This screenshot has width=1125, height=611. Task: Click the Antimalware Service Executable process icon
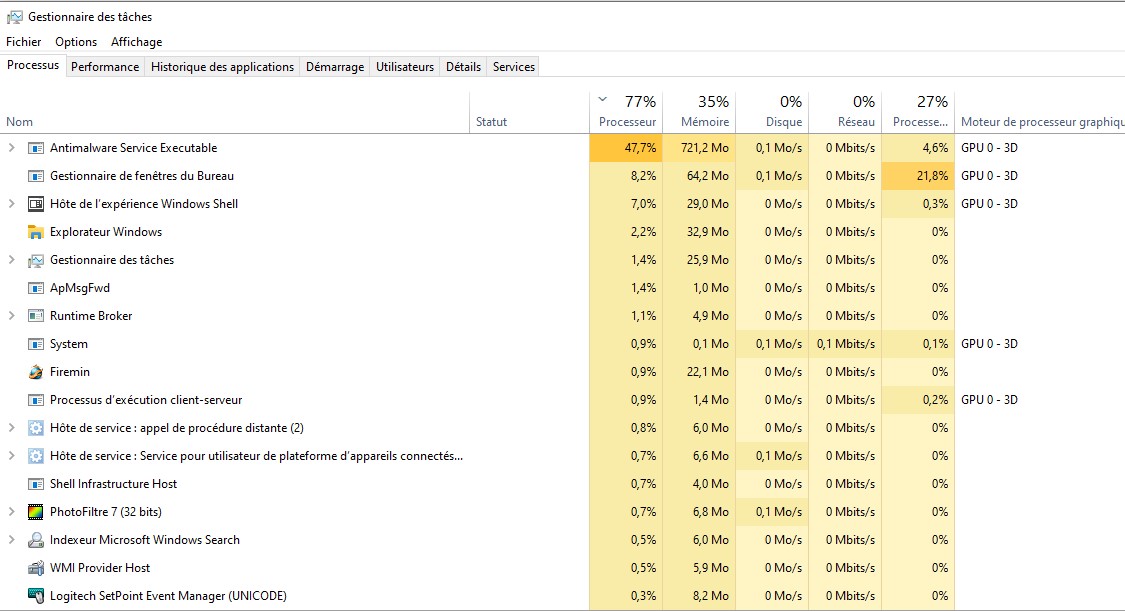(36, 148)
